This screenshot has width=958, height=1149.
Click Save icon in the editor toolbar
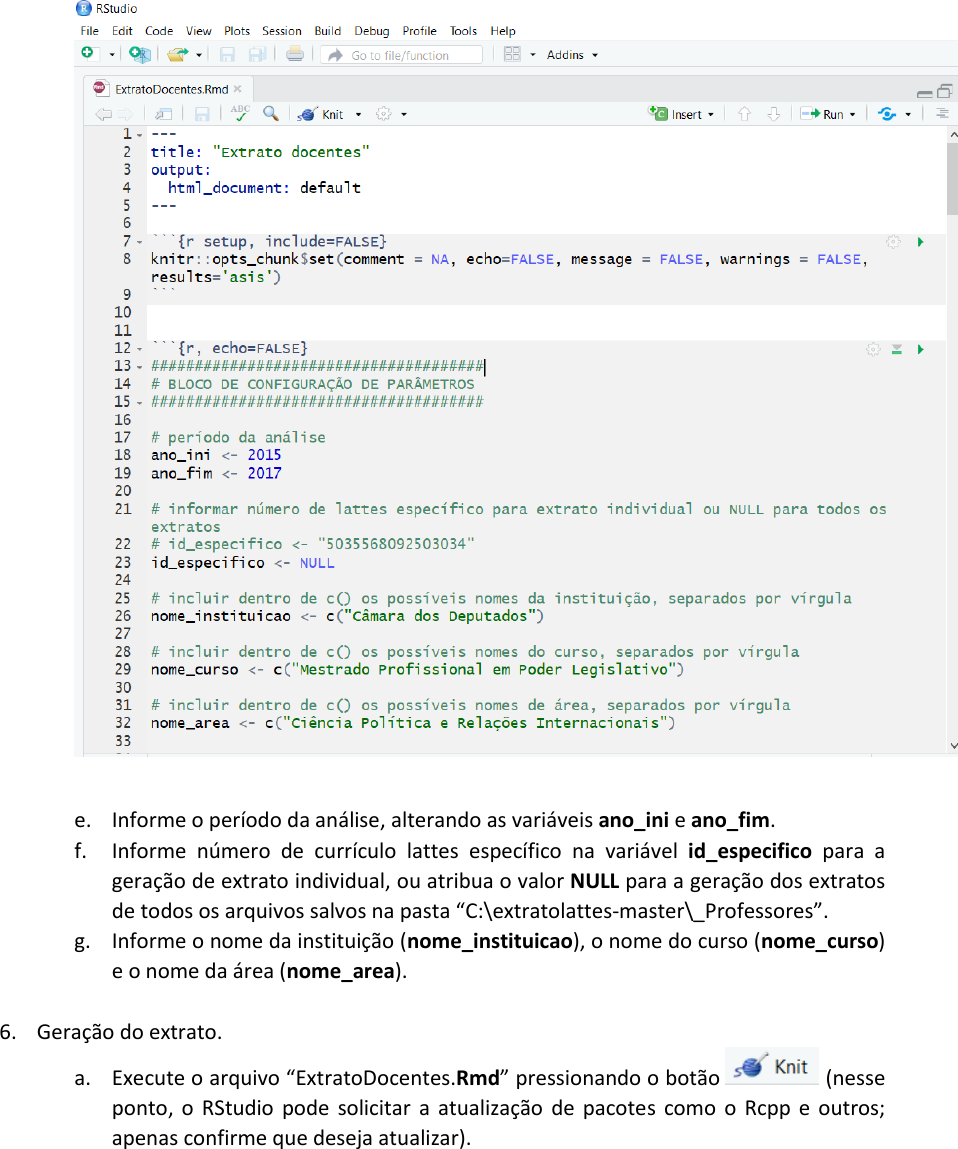202,114
